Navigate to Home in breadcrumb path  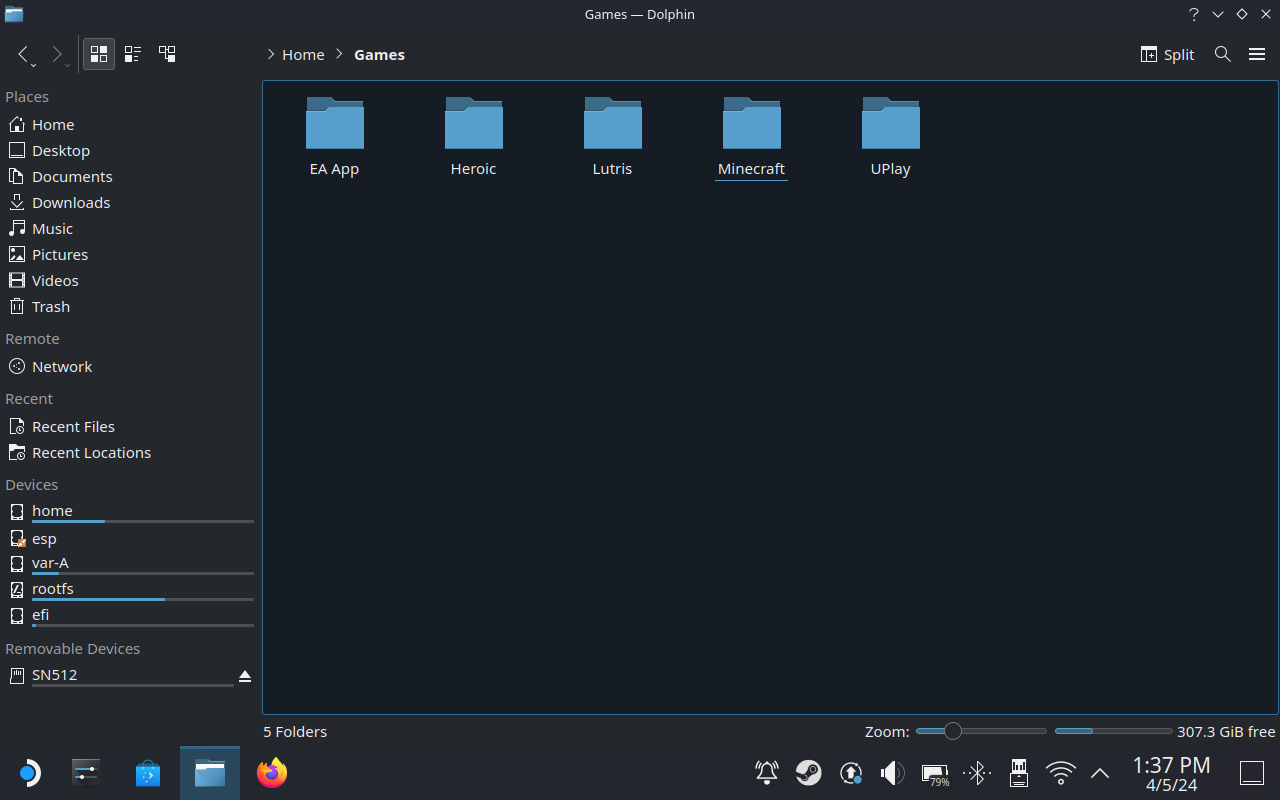tap(303, 55)
